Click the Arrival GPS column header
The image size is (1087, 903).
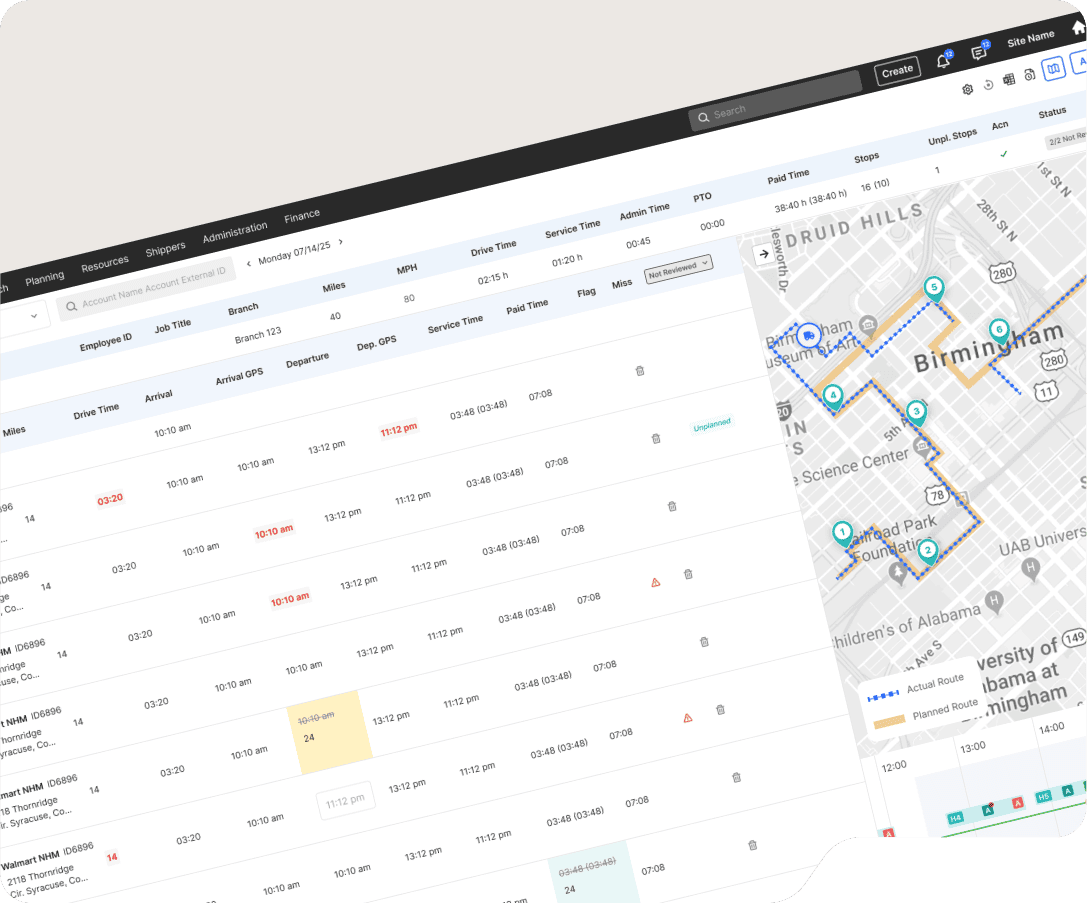click(239, 376)
